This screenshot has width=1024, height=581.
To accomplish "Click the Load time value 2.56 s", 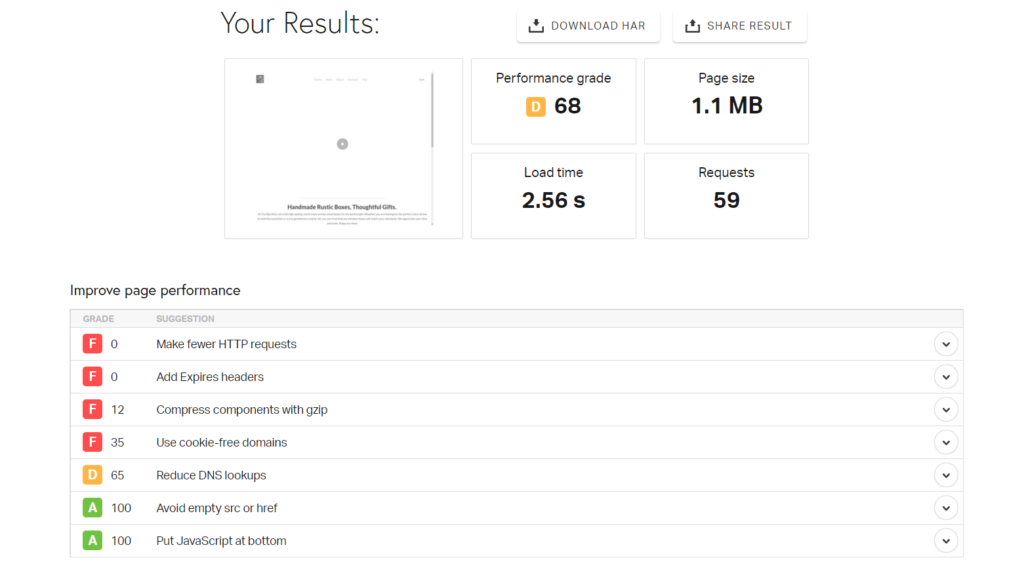I will pyautogui.click(x=553, y=200).
